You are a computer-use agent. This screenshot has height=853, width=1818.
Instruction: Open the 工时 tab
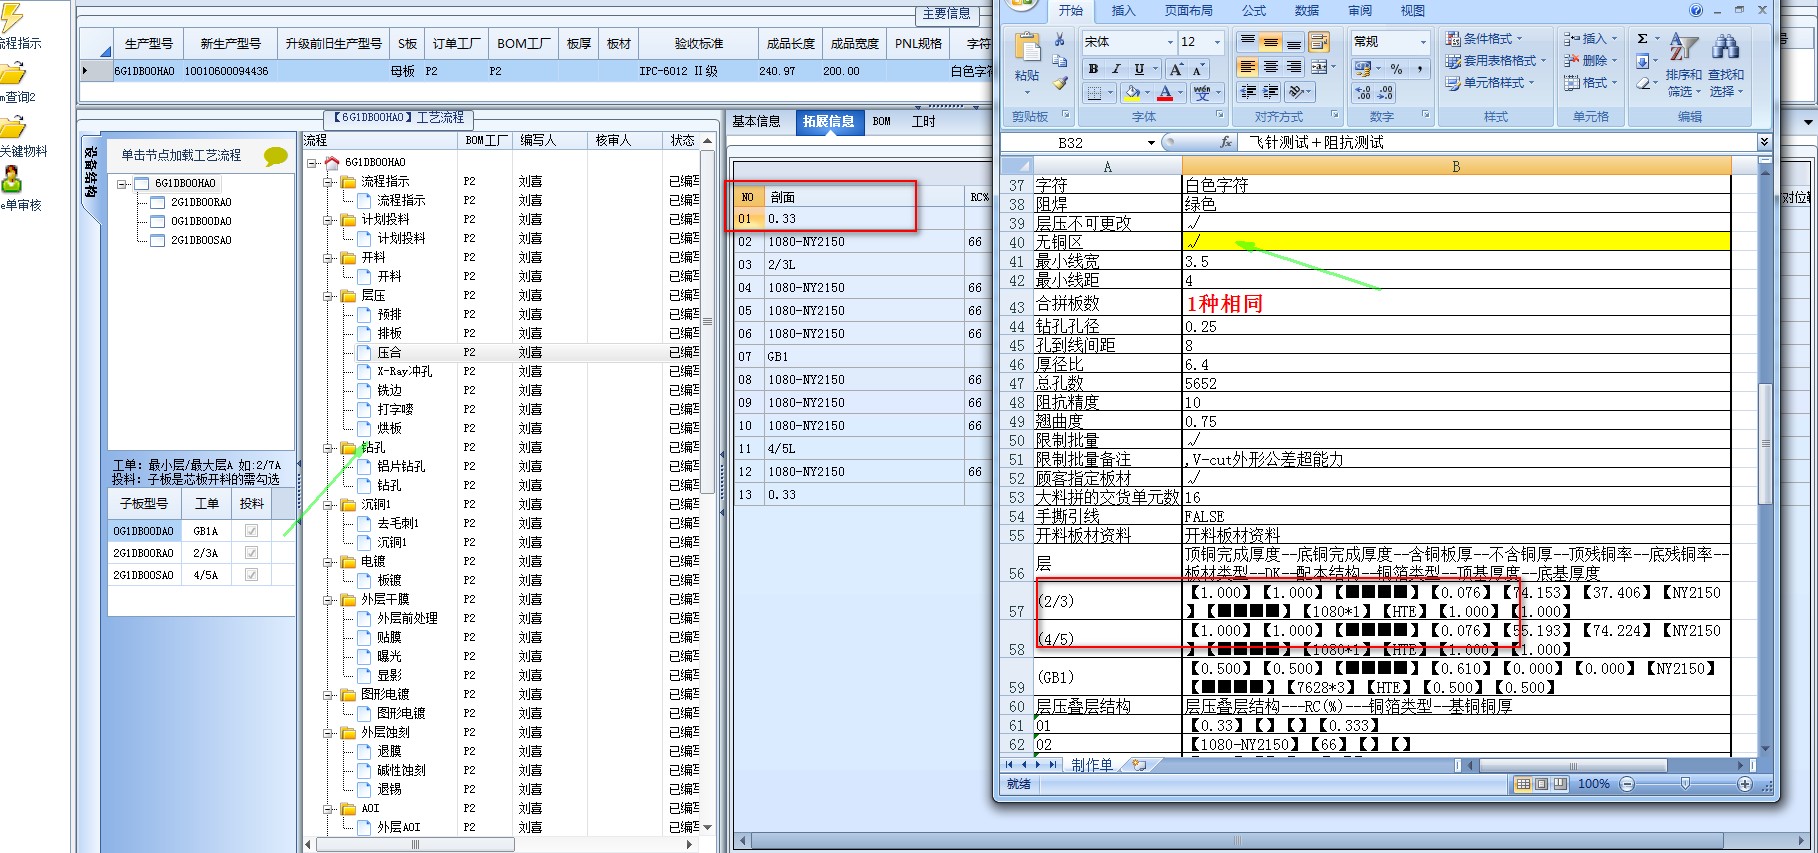[x=923, y=121]
